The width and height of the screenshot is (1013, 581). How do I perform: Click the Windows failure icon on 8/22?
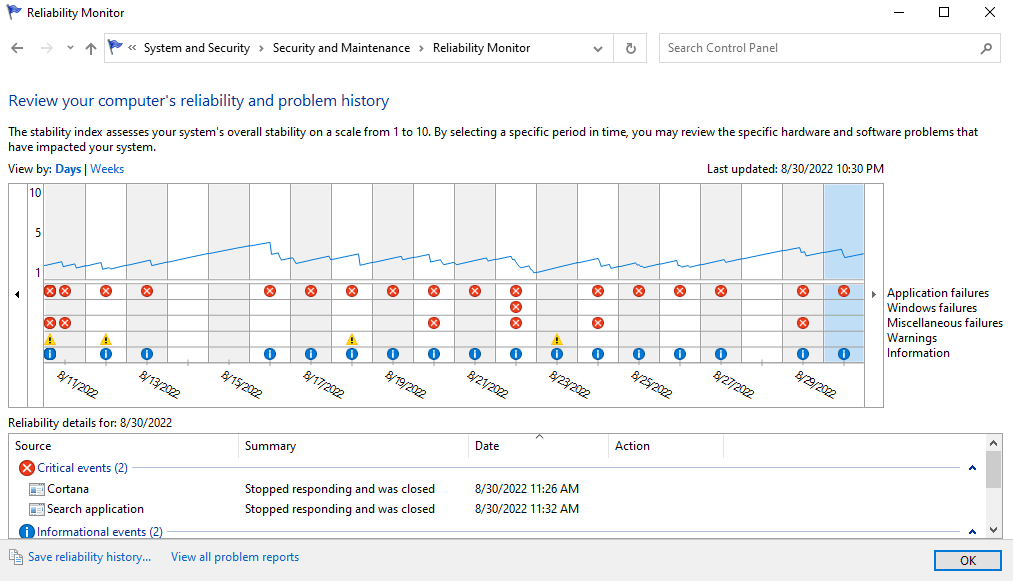[x=516, y=307]
